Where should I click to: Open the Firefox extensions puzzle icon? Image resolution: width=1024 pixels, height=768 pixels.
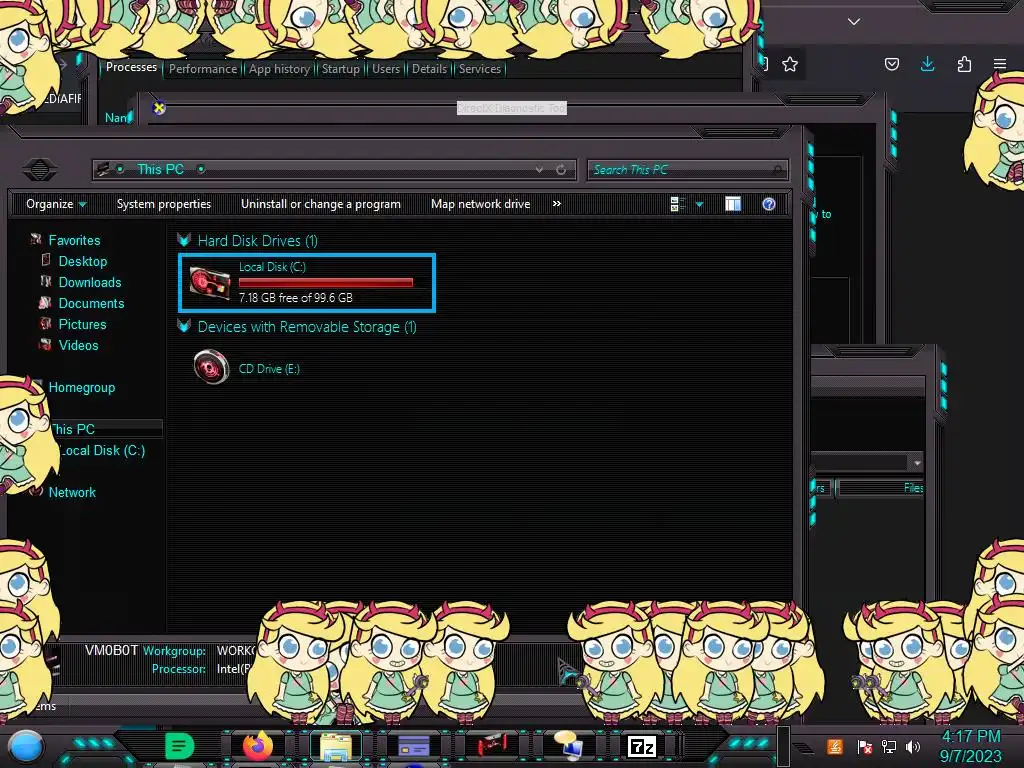coord(964,64)
